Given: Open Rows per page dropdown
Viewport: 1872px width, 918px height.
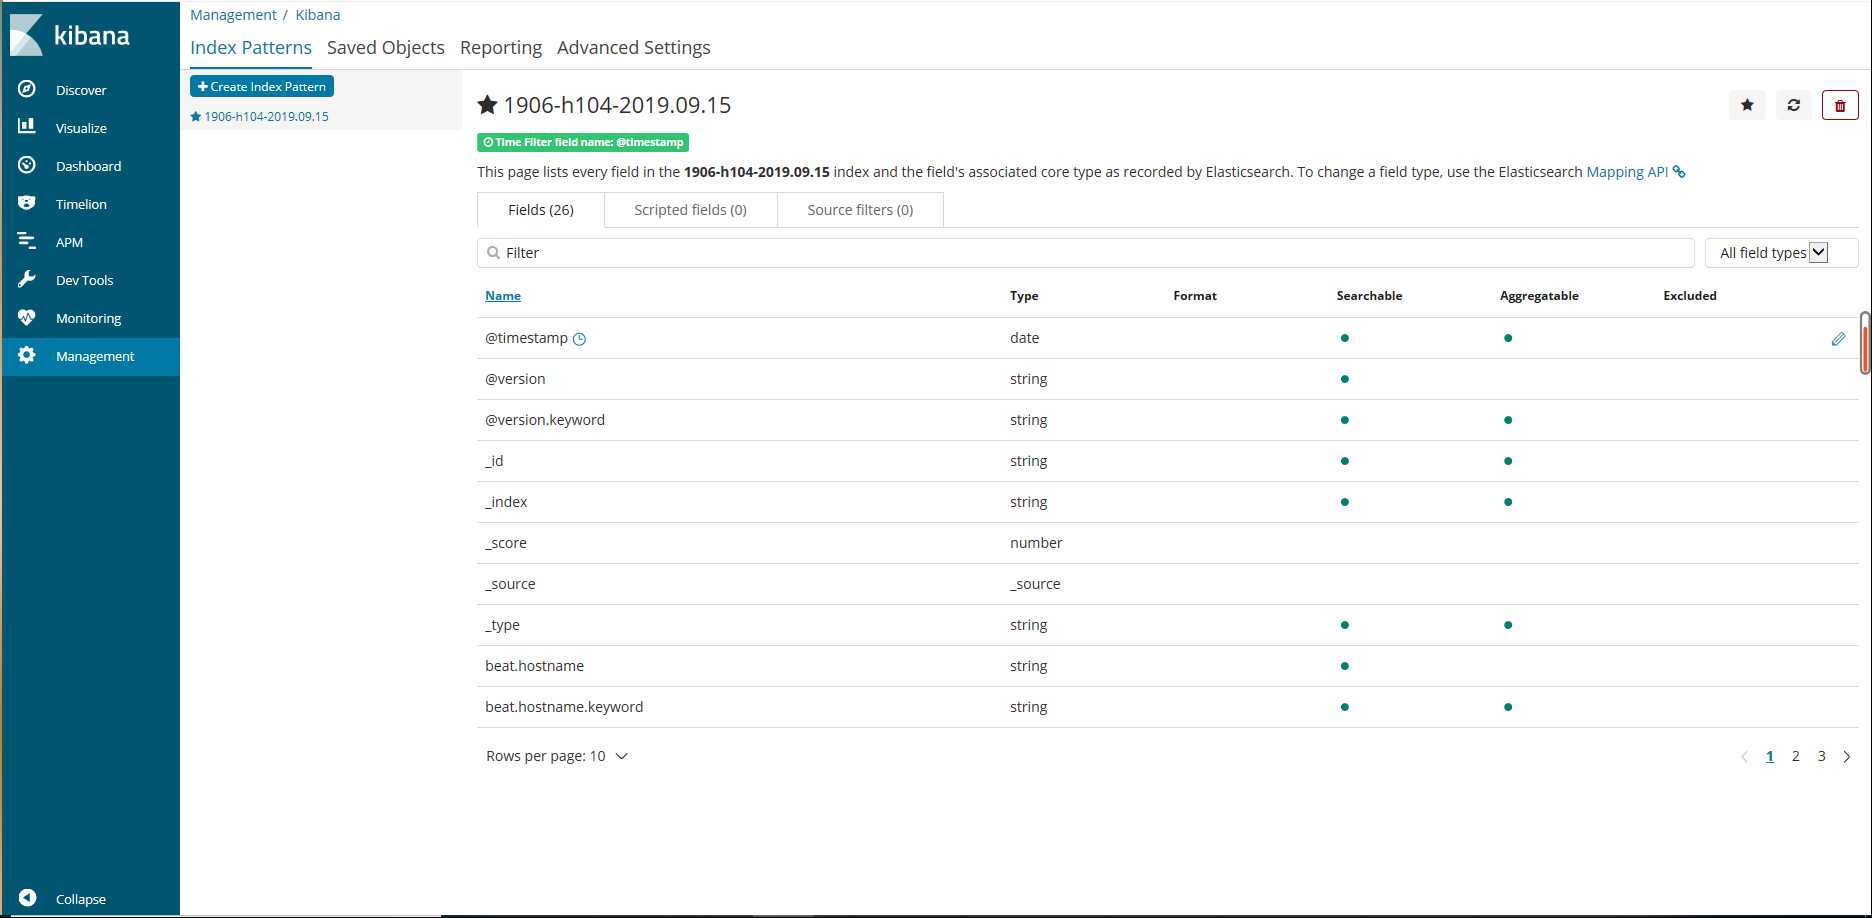Looking at the screenshot, I should (x=557, y=756).
